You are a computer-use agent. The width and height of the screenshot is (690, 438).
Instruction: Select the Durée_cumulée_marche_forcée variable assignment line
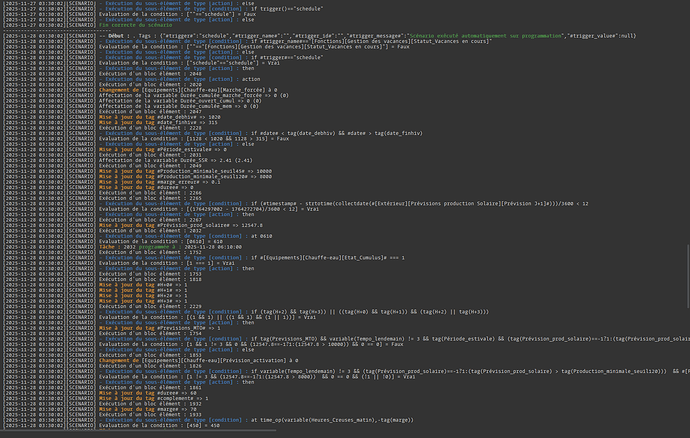click(194, 96)
